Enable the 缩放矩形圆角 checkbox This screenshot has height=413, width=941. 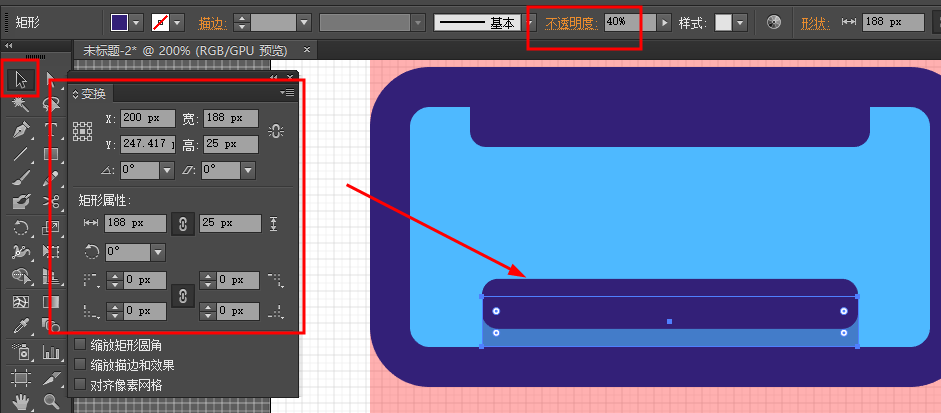(80, 345)
